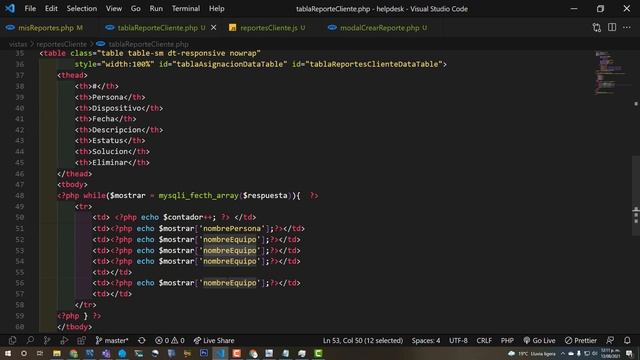Viewport: 640px width, 360px height.
Task: Click the taskbar clock and date
Action: pos(610,353)
